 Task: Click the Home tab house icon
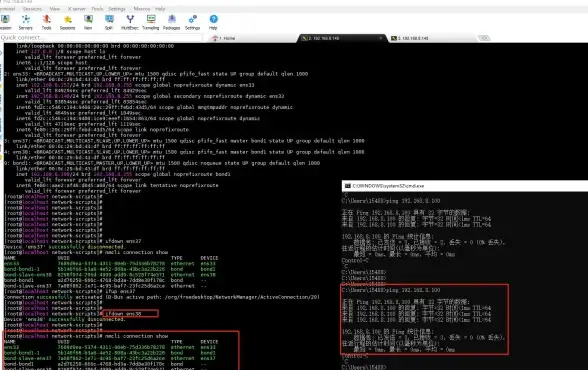[x=215, y=38]
